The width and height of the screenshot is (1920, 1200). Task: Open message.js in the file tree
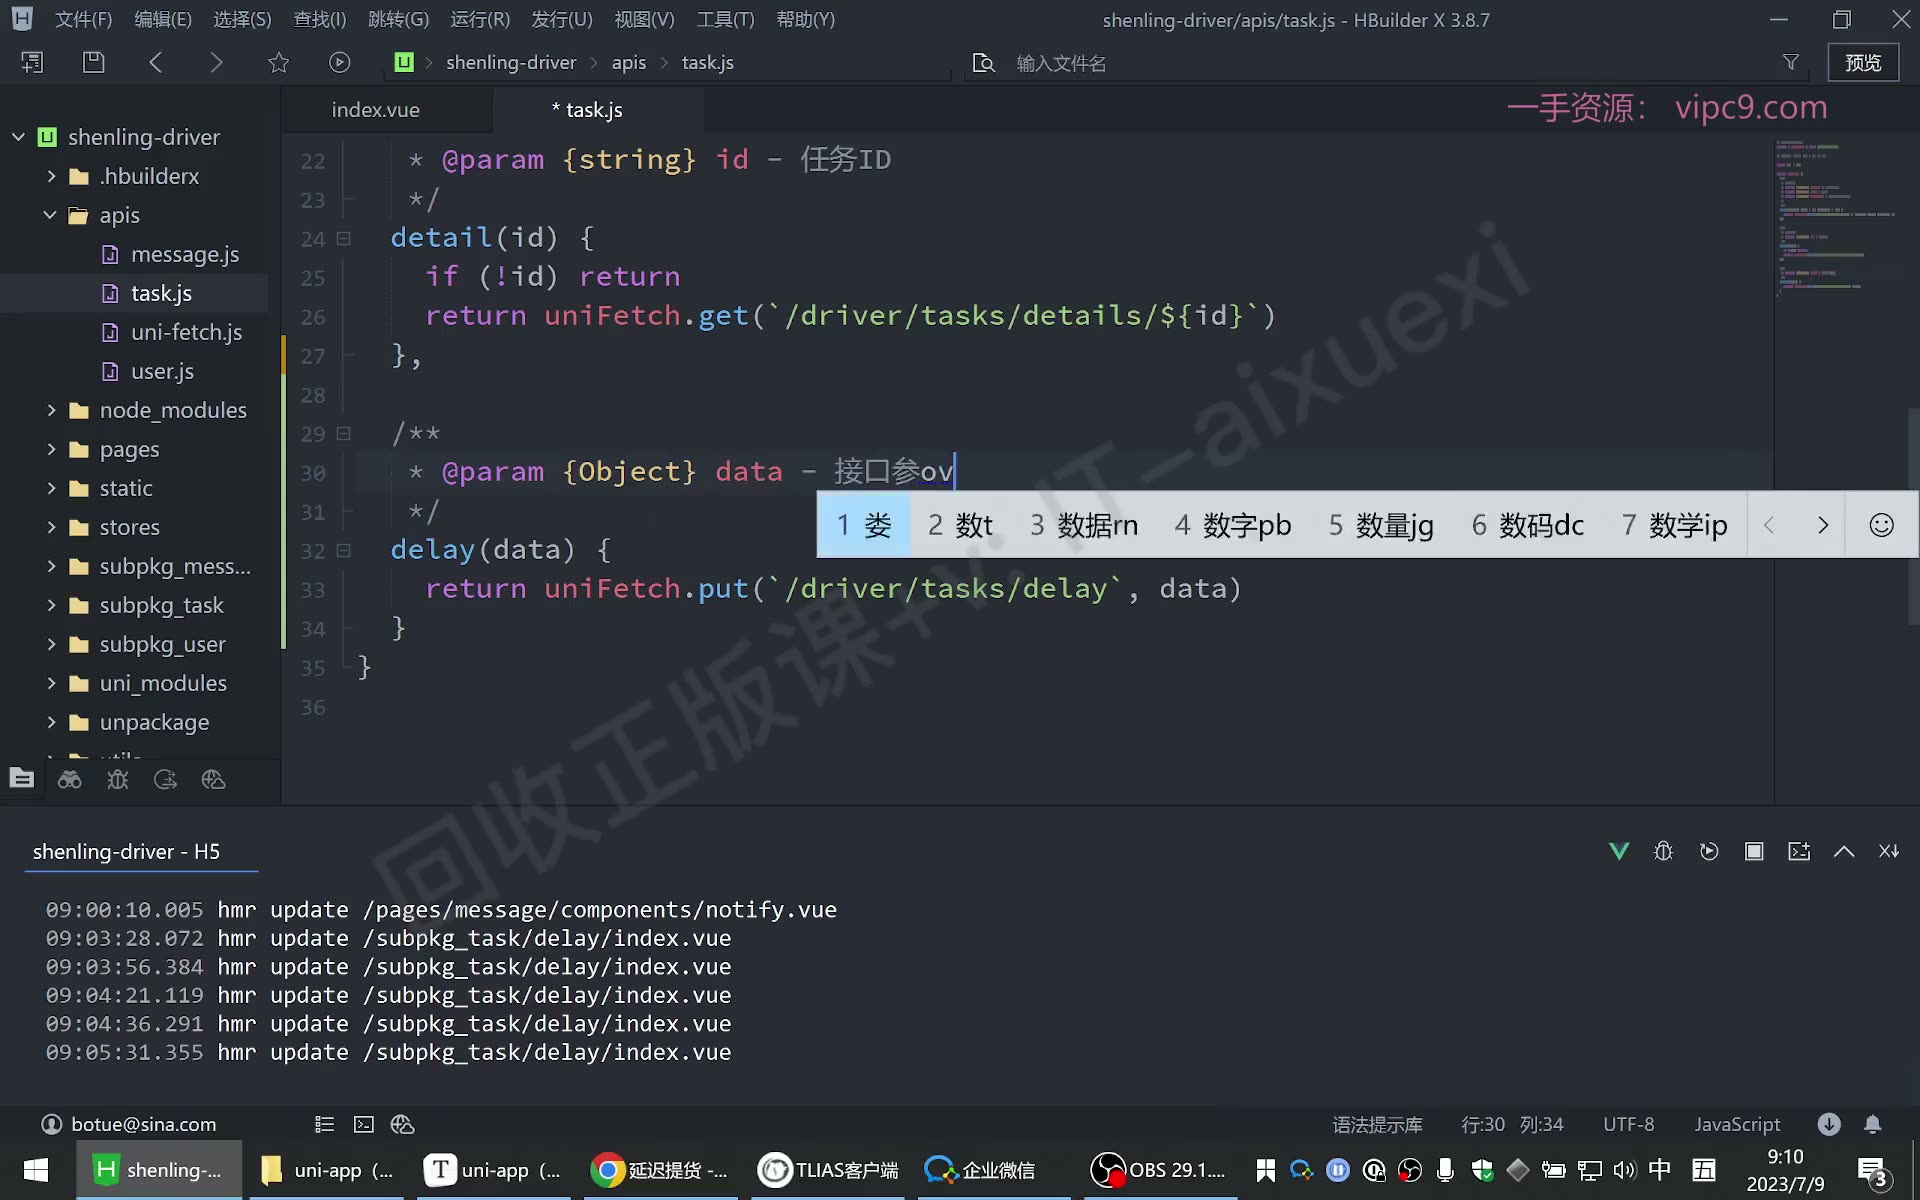(x=185, y=254)
